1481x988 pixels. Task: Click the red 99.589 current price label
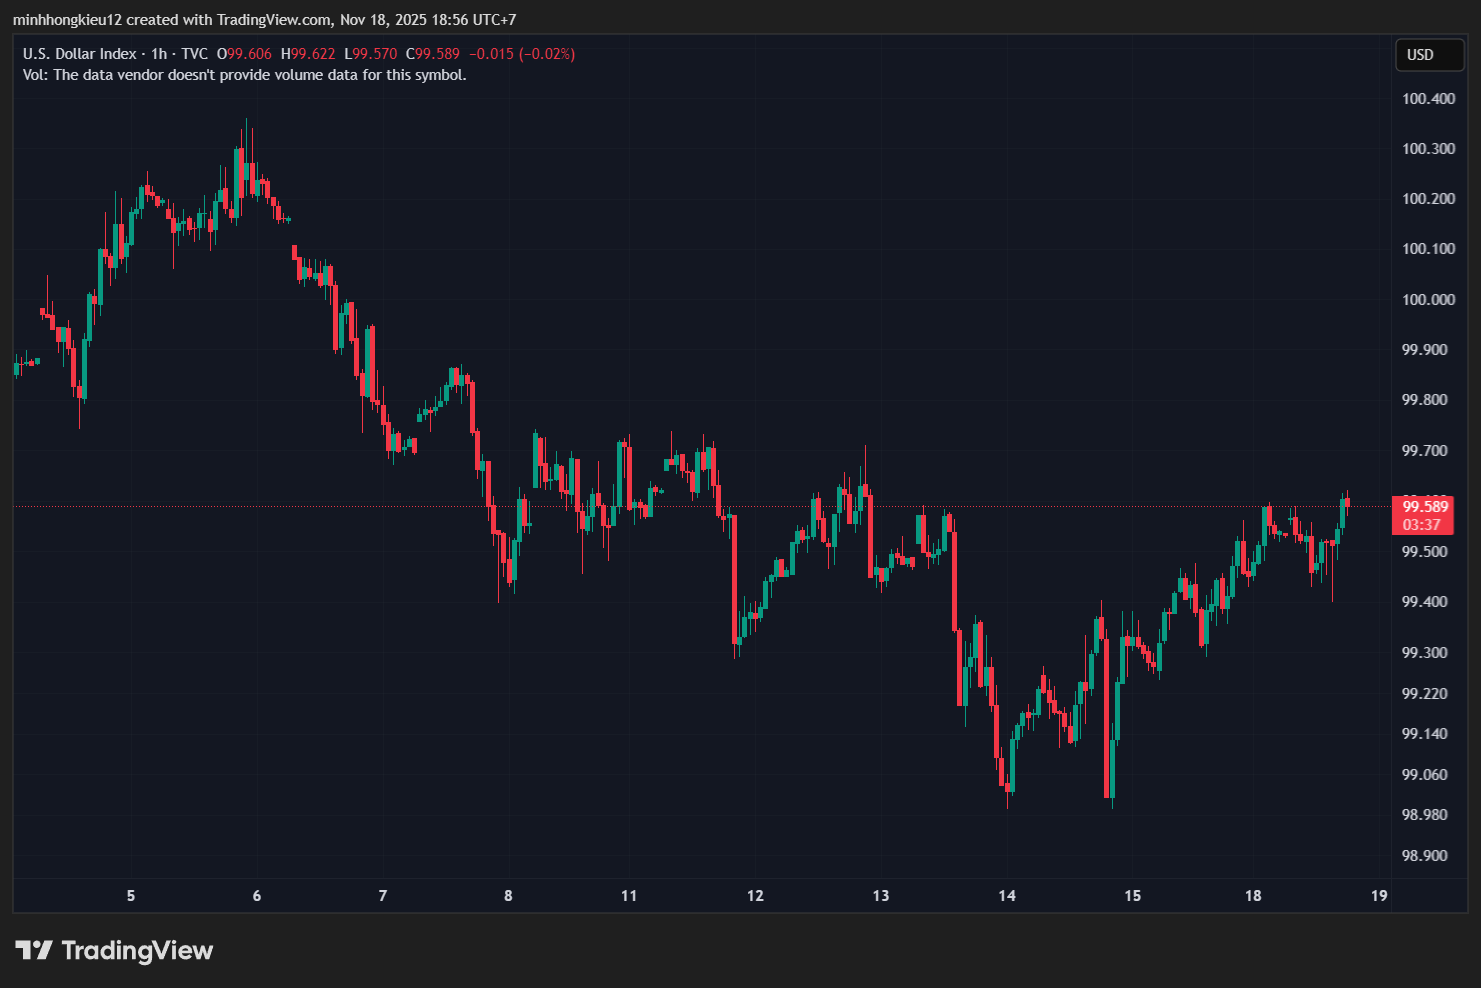point(1424,507)
